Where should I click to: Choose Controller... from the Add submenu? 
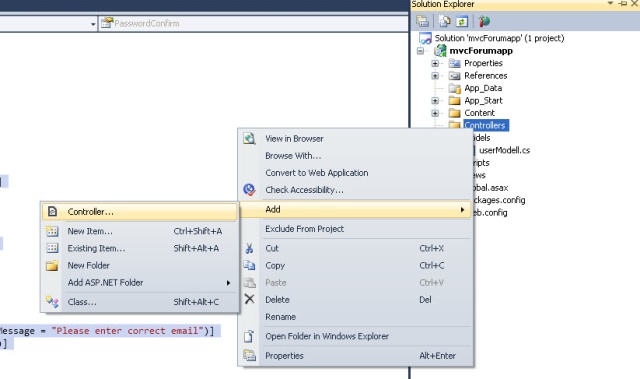(x=140, y=212)
